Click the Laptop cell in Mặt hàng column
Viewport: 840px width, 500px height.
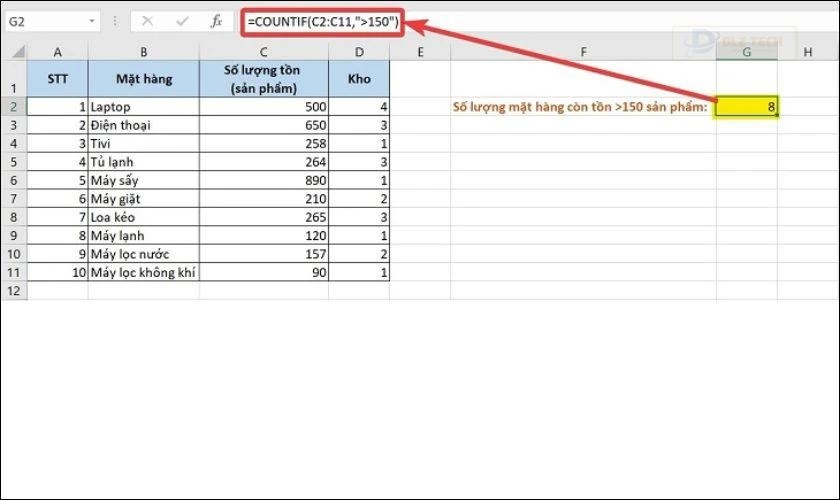143,105
